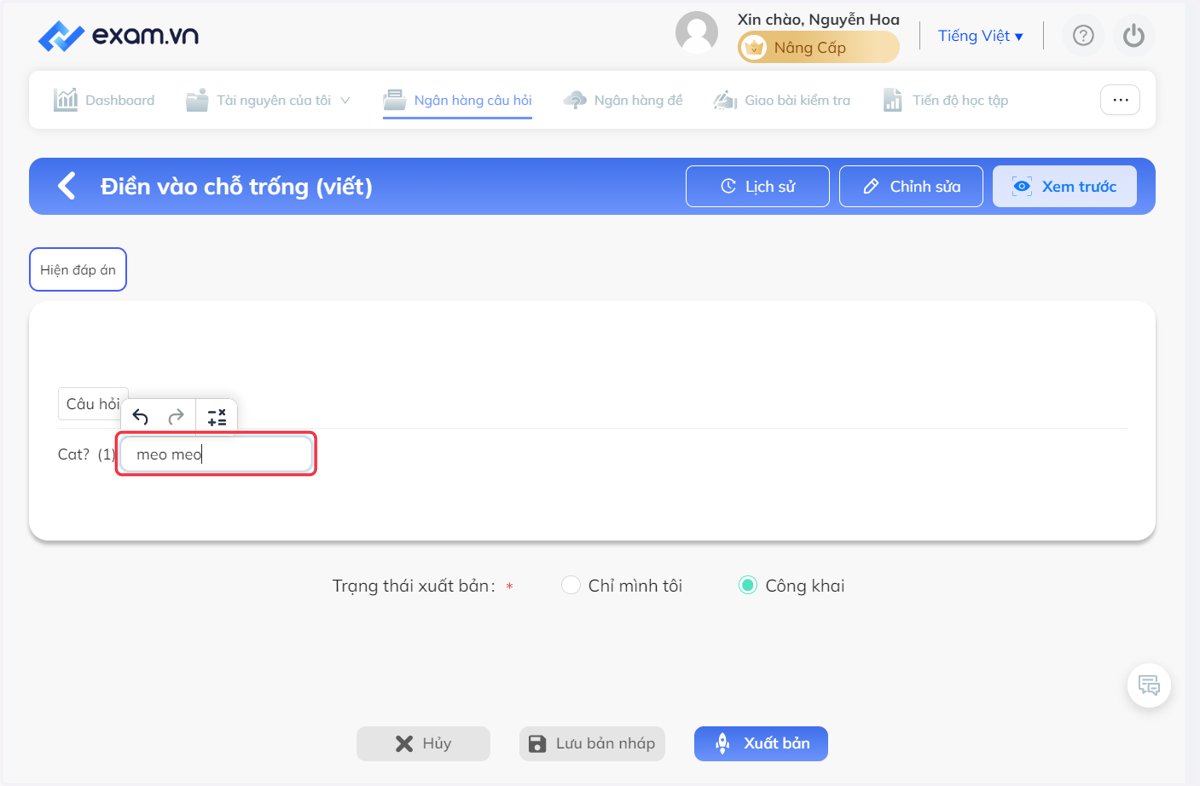Go to the Dashboard tab
Viewport: 1200px width, 786px height.
tap(104, 100)
